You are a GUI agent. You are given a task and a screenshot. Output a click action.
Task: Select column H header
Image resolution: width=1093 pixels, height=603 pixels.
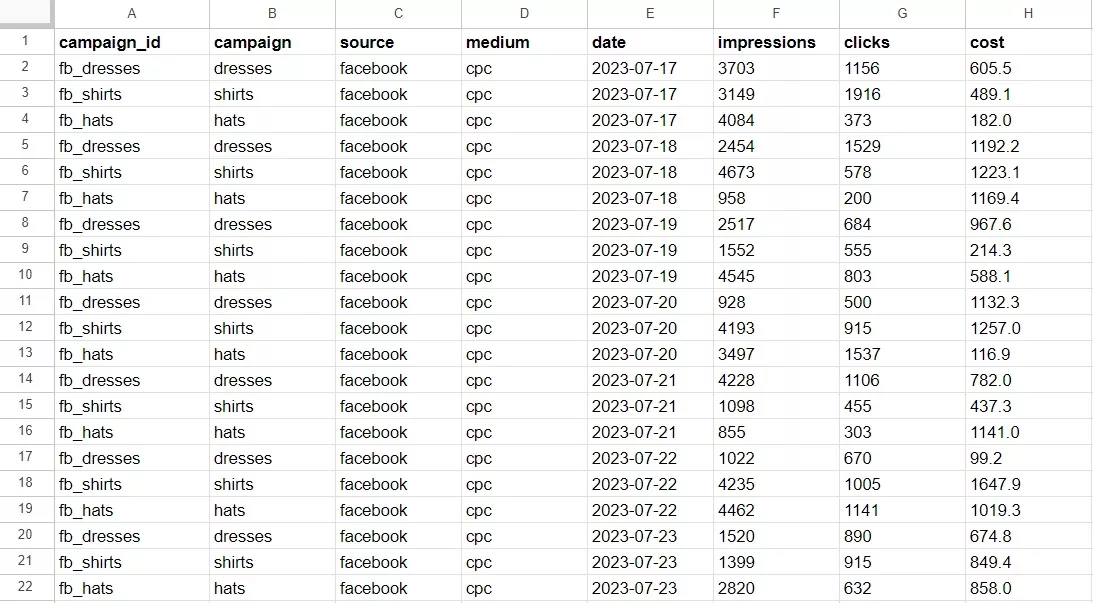click(1028, 13)
